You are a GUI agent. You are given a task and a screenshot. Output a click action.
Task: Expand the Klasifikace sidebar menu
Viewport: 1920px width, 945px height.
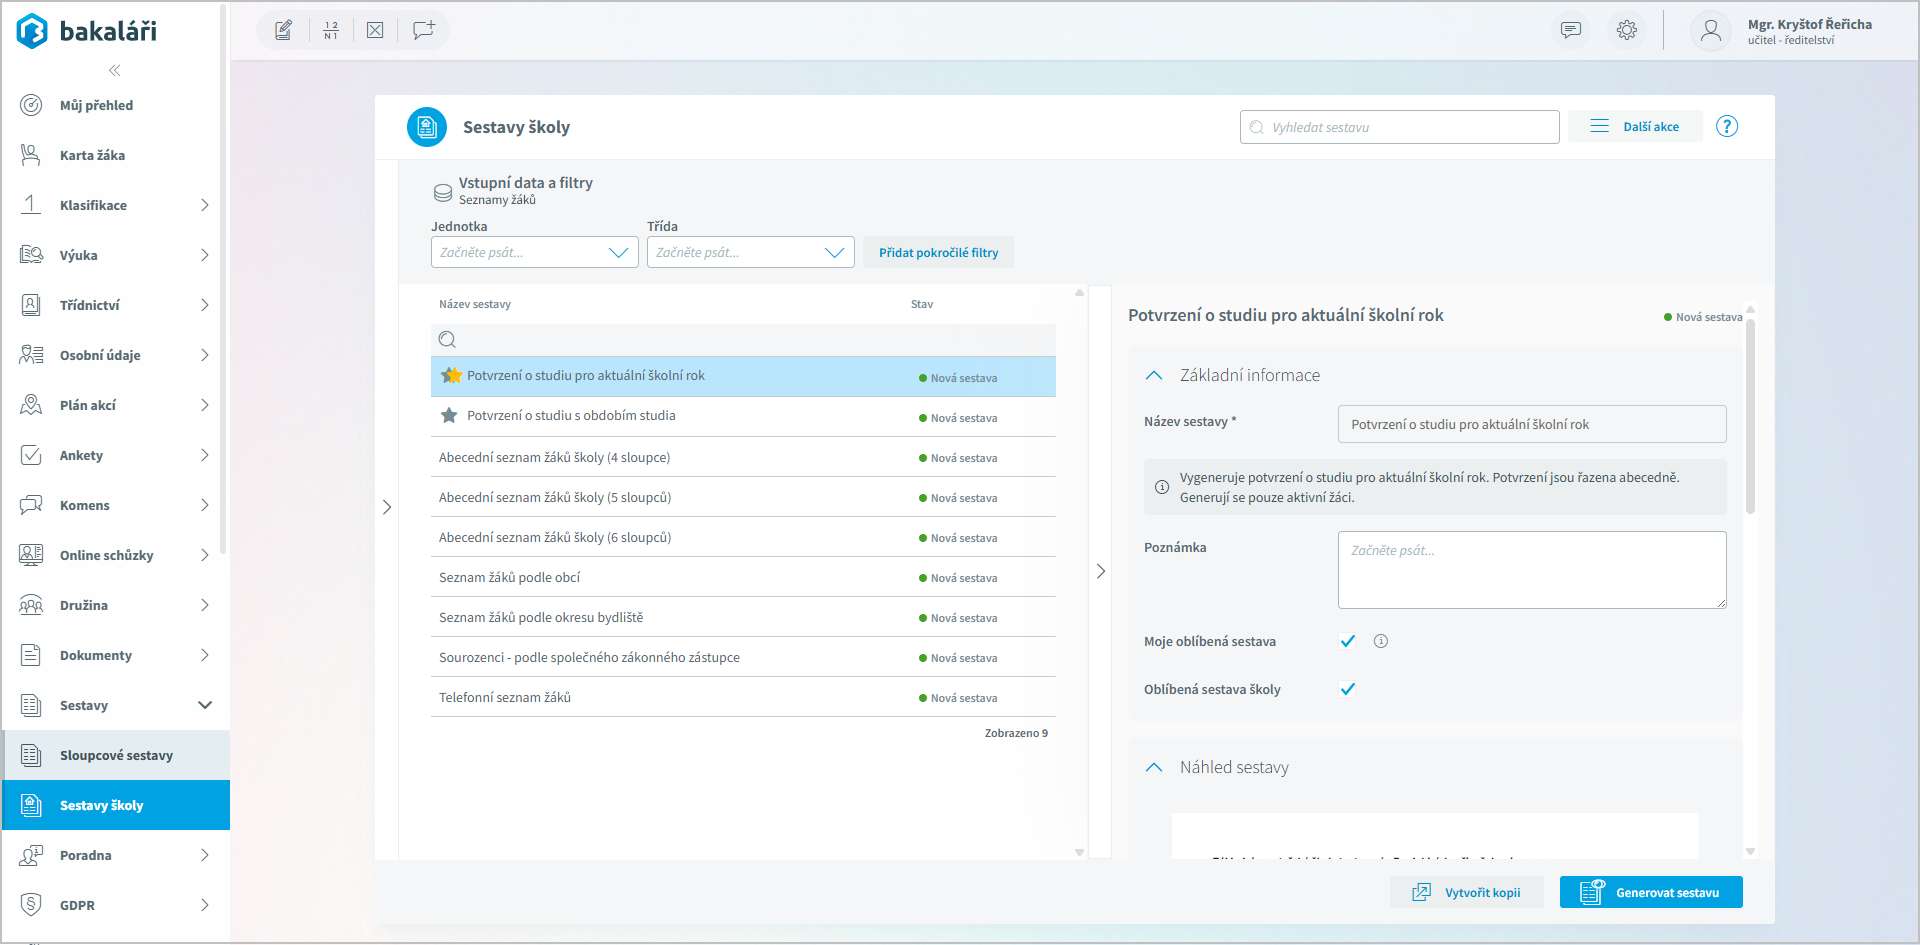(116, 205)
